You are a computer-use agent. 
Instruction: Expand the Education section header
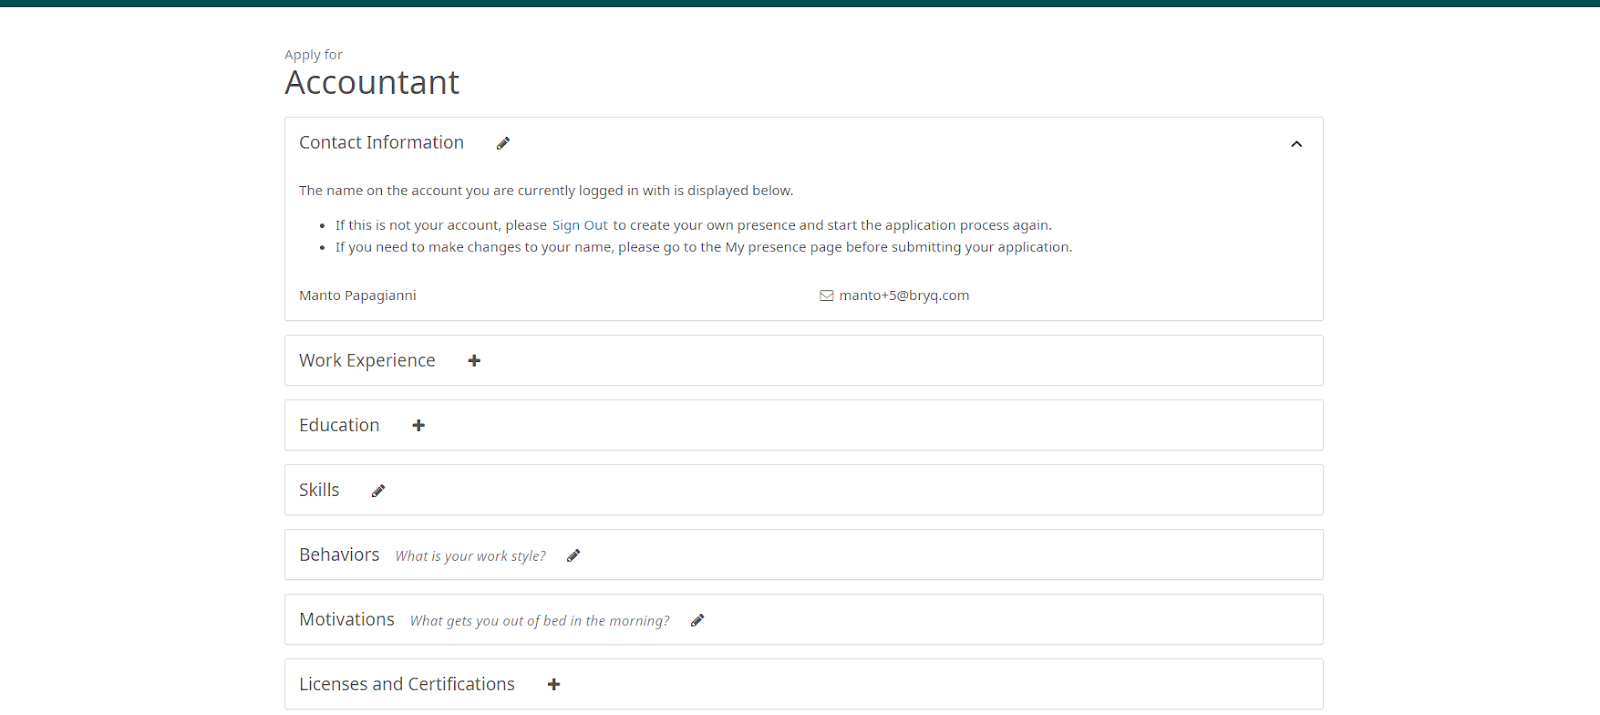click(339, 426)
